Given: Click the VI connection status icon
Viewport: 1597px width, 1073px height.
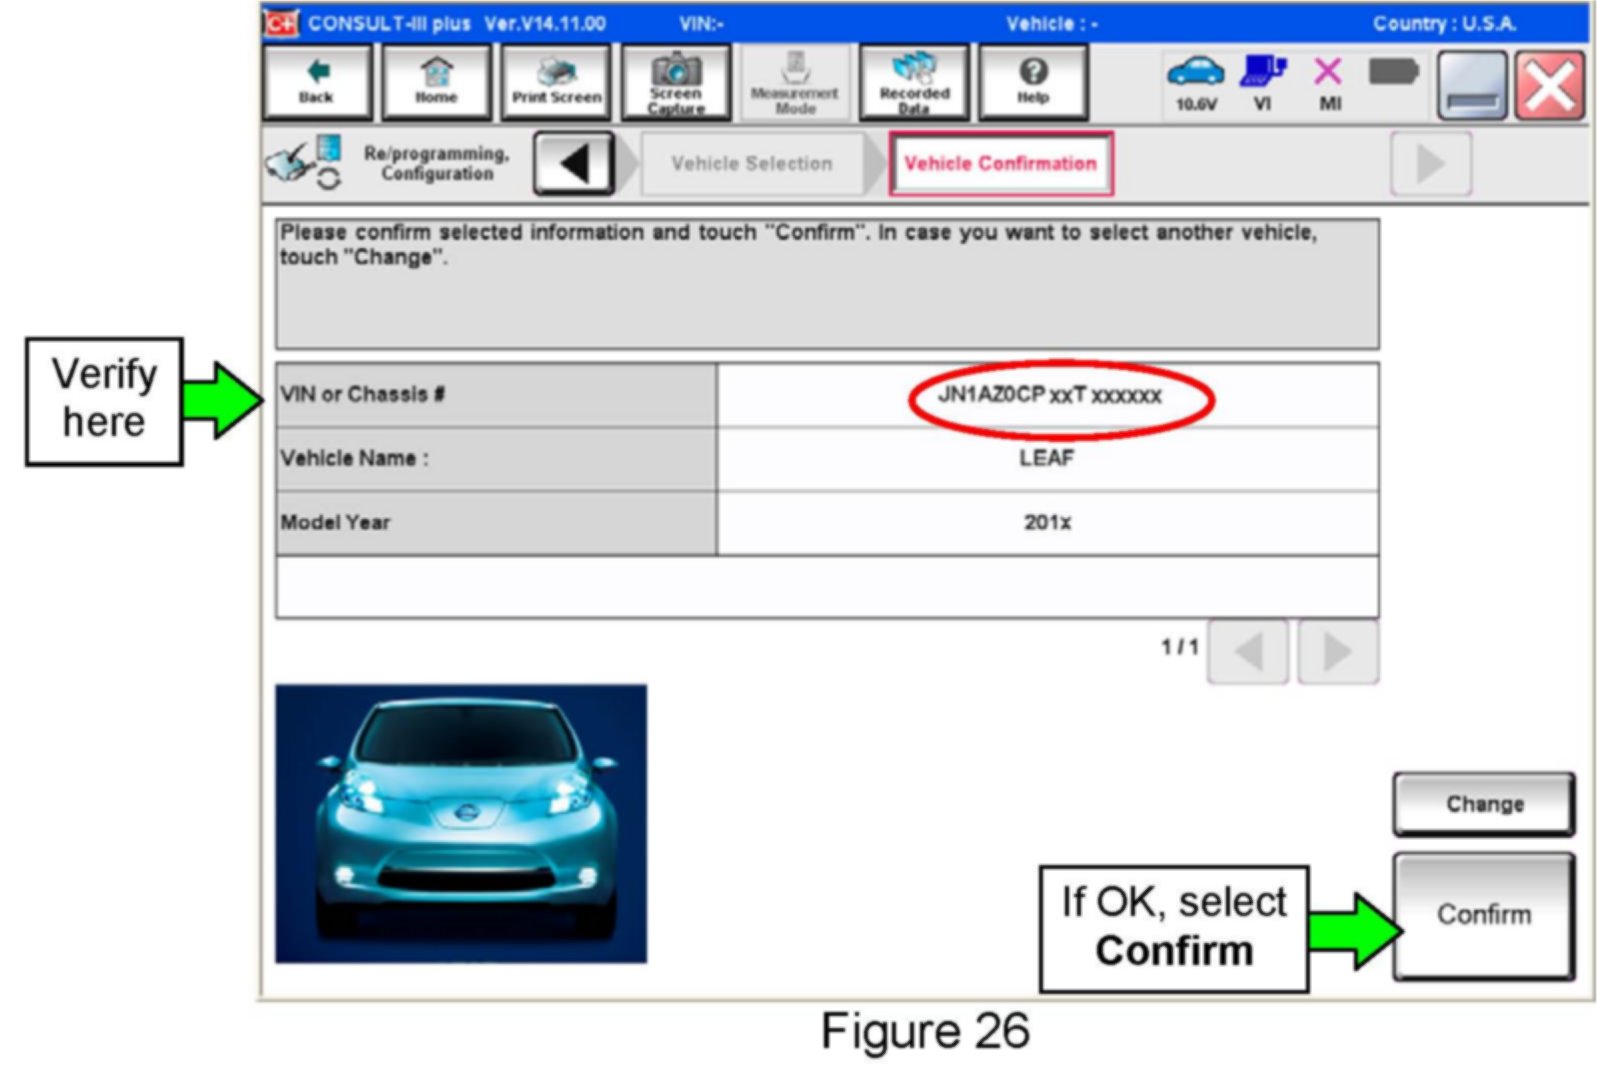Looking at the screenshot, I should click(1263, 81).
